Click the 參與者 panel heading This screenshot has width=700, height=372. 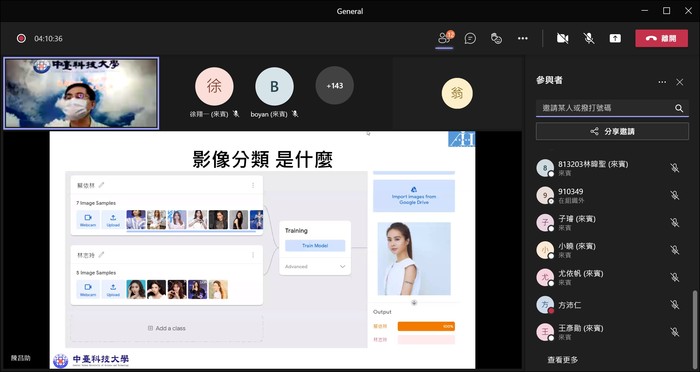click(x=549, y=80)
